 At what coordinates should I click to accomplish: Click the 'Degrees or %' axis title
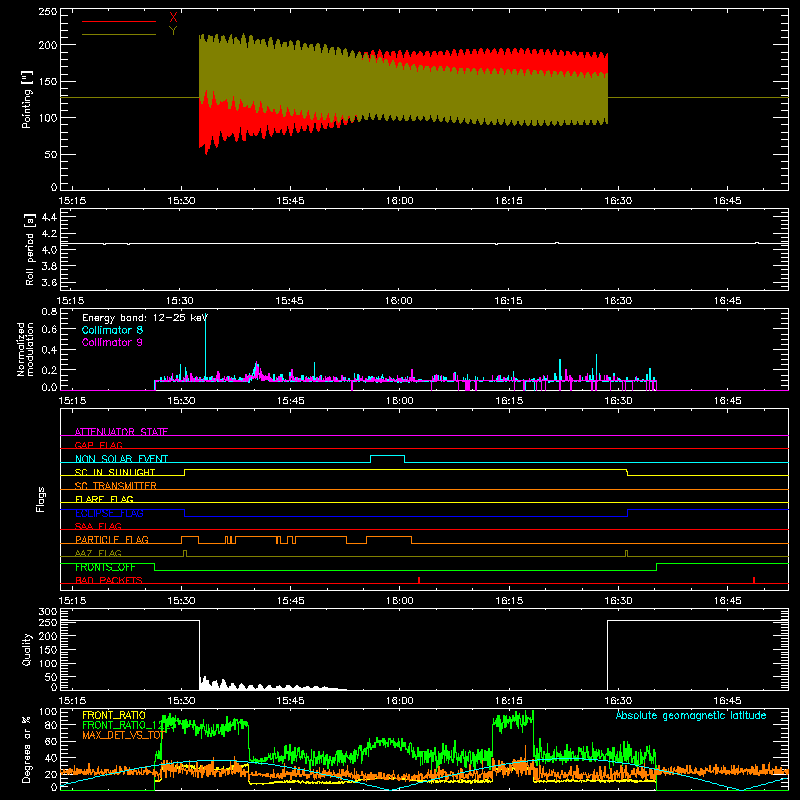[27, 749]
